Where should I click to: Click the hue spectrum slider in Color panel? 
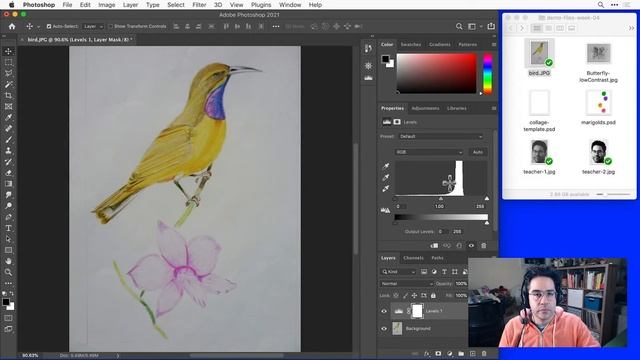click(x=487, y=73)
